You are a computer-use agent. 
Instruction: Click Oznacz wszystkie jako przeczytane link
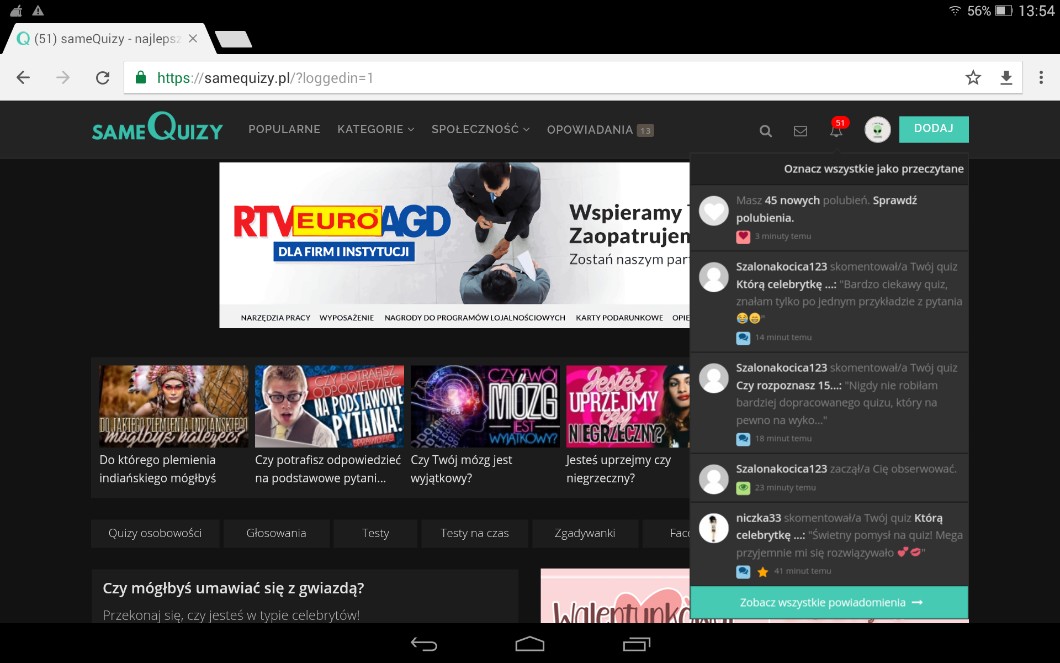(x=873, y=169)
